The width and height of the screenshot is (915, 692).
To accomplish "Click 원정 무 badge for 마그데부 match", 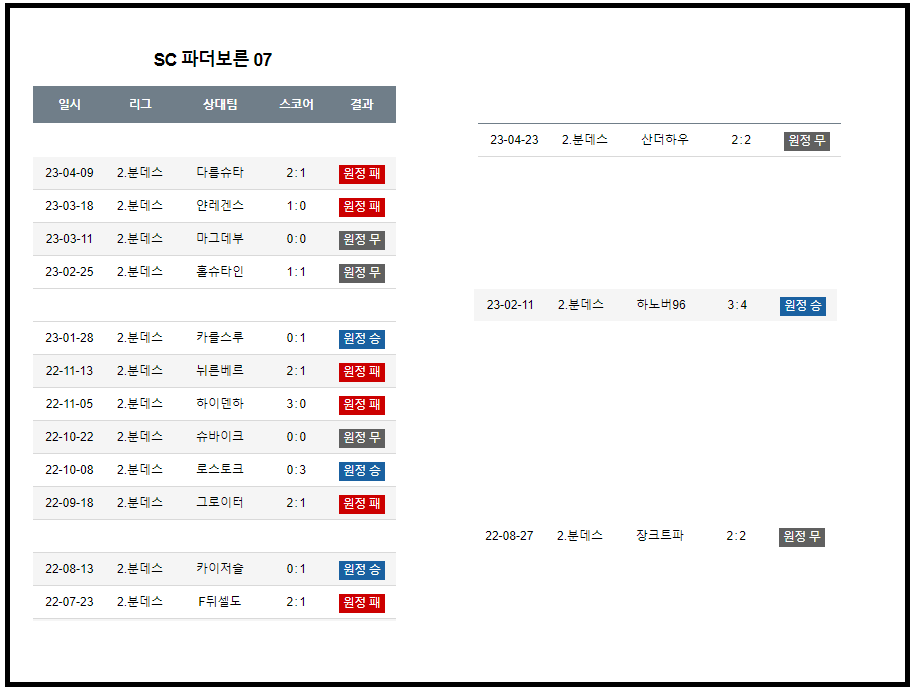I will pyautogui.click(x=362, y=240).
